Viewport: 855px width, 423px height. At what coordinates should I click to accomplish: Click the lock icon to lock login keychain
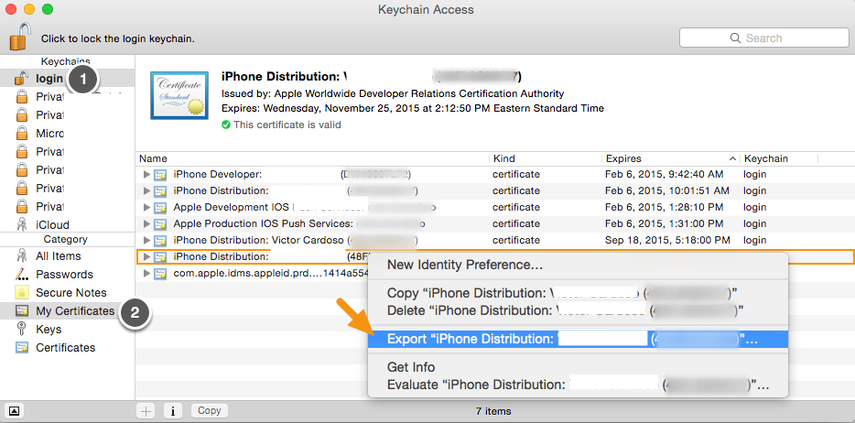point(18,38)
